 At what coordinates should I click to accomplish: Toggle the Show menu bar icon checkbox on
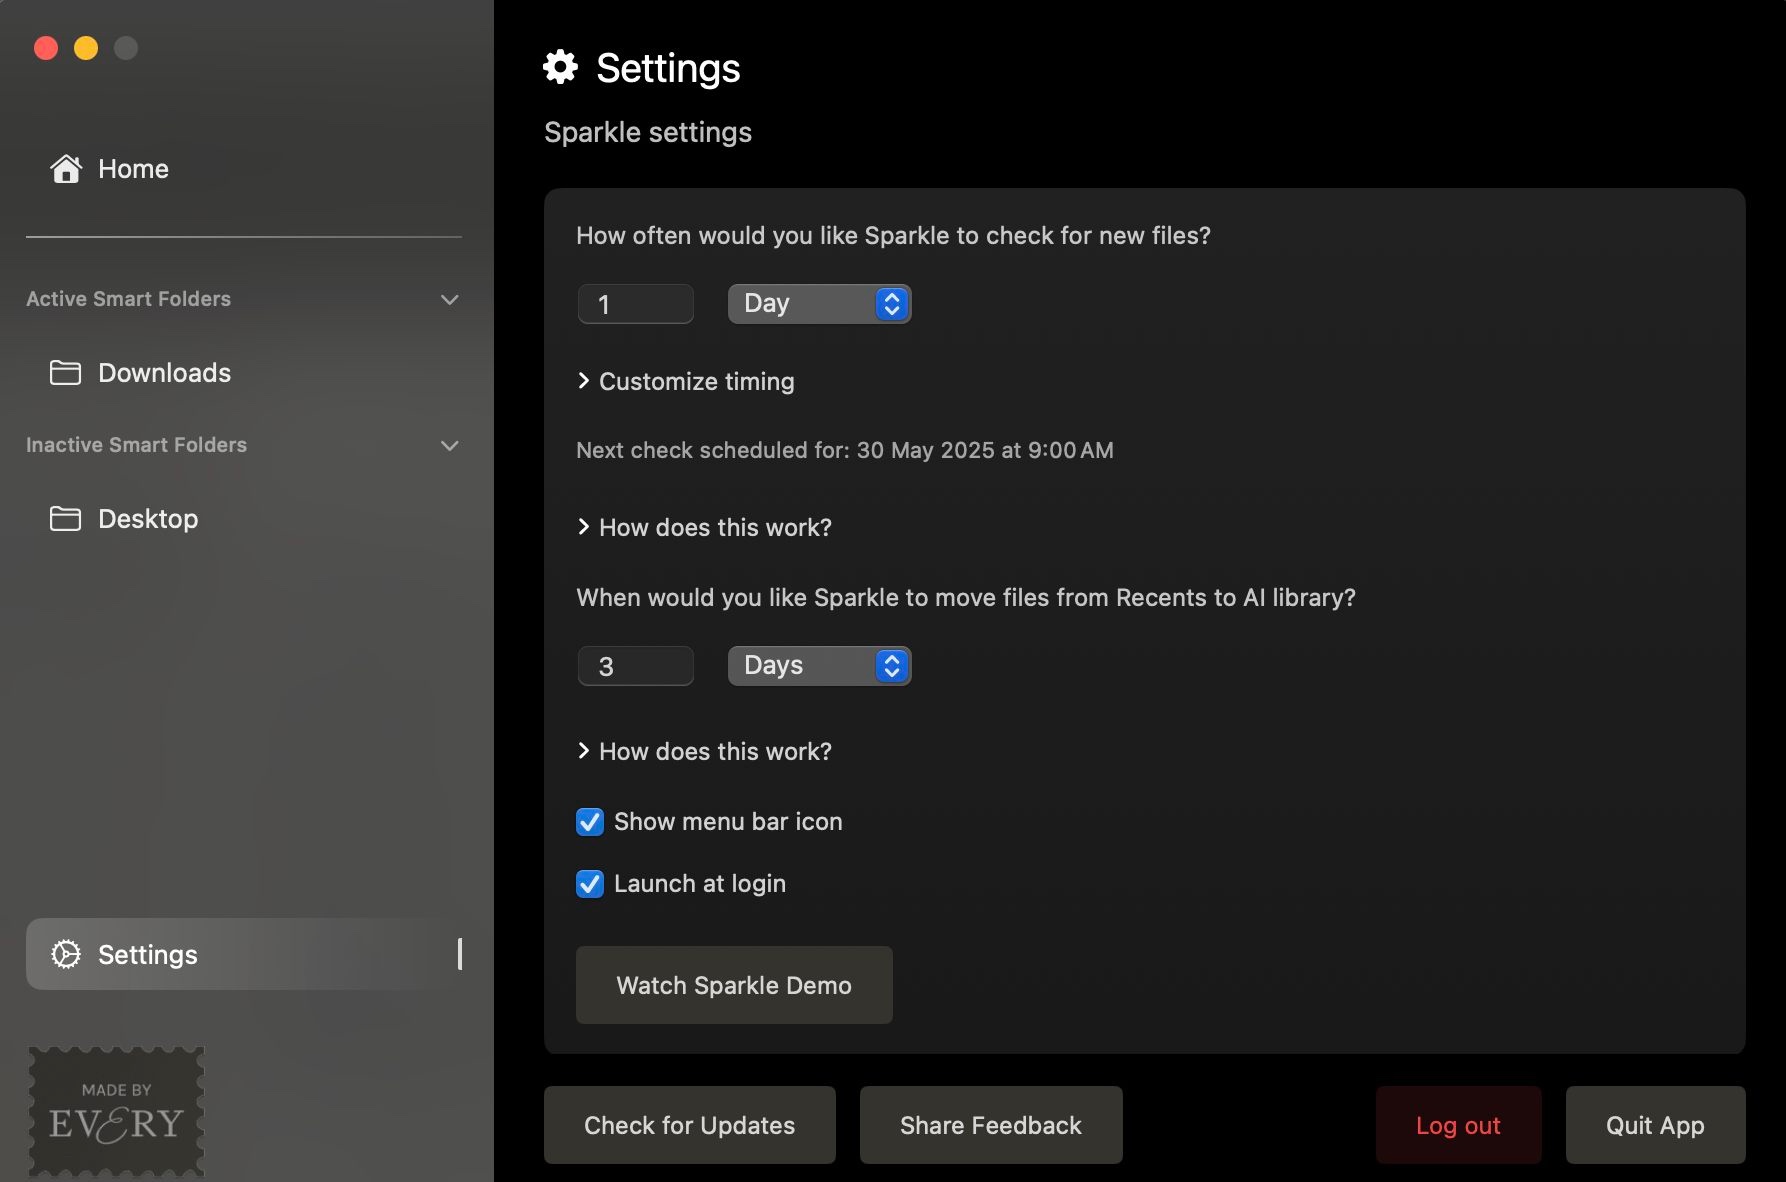pos(589,821)
